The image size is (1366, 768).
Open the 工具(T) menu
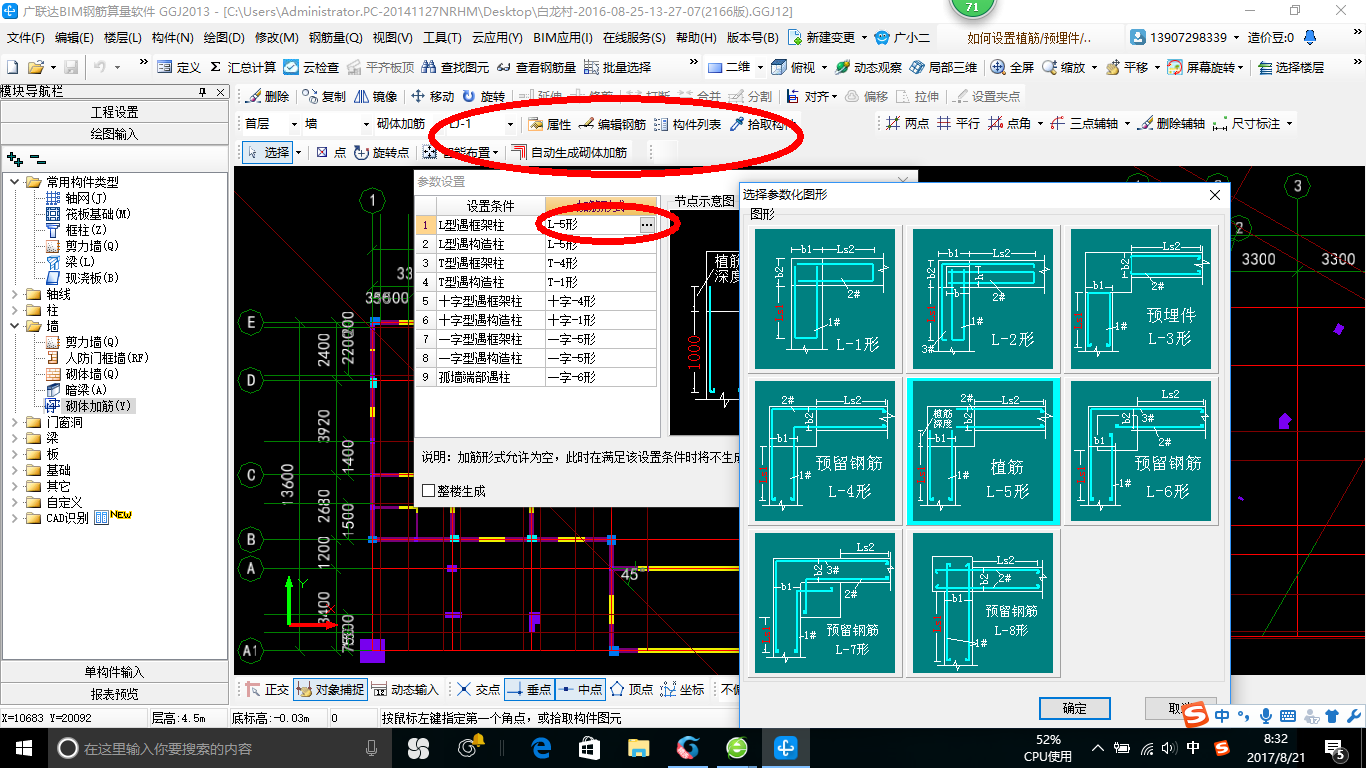[441, 38]
